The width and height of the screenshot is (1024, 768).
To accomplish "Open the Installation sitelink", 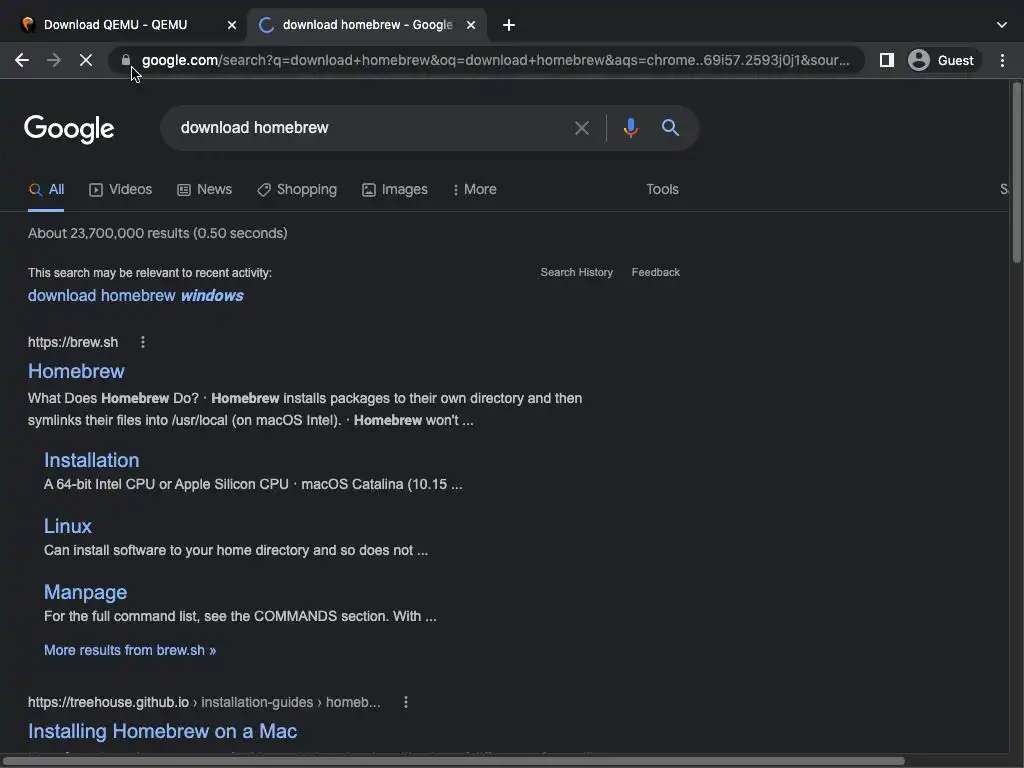I will (91, 460).
